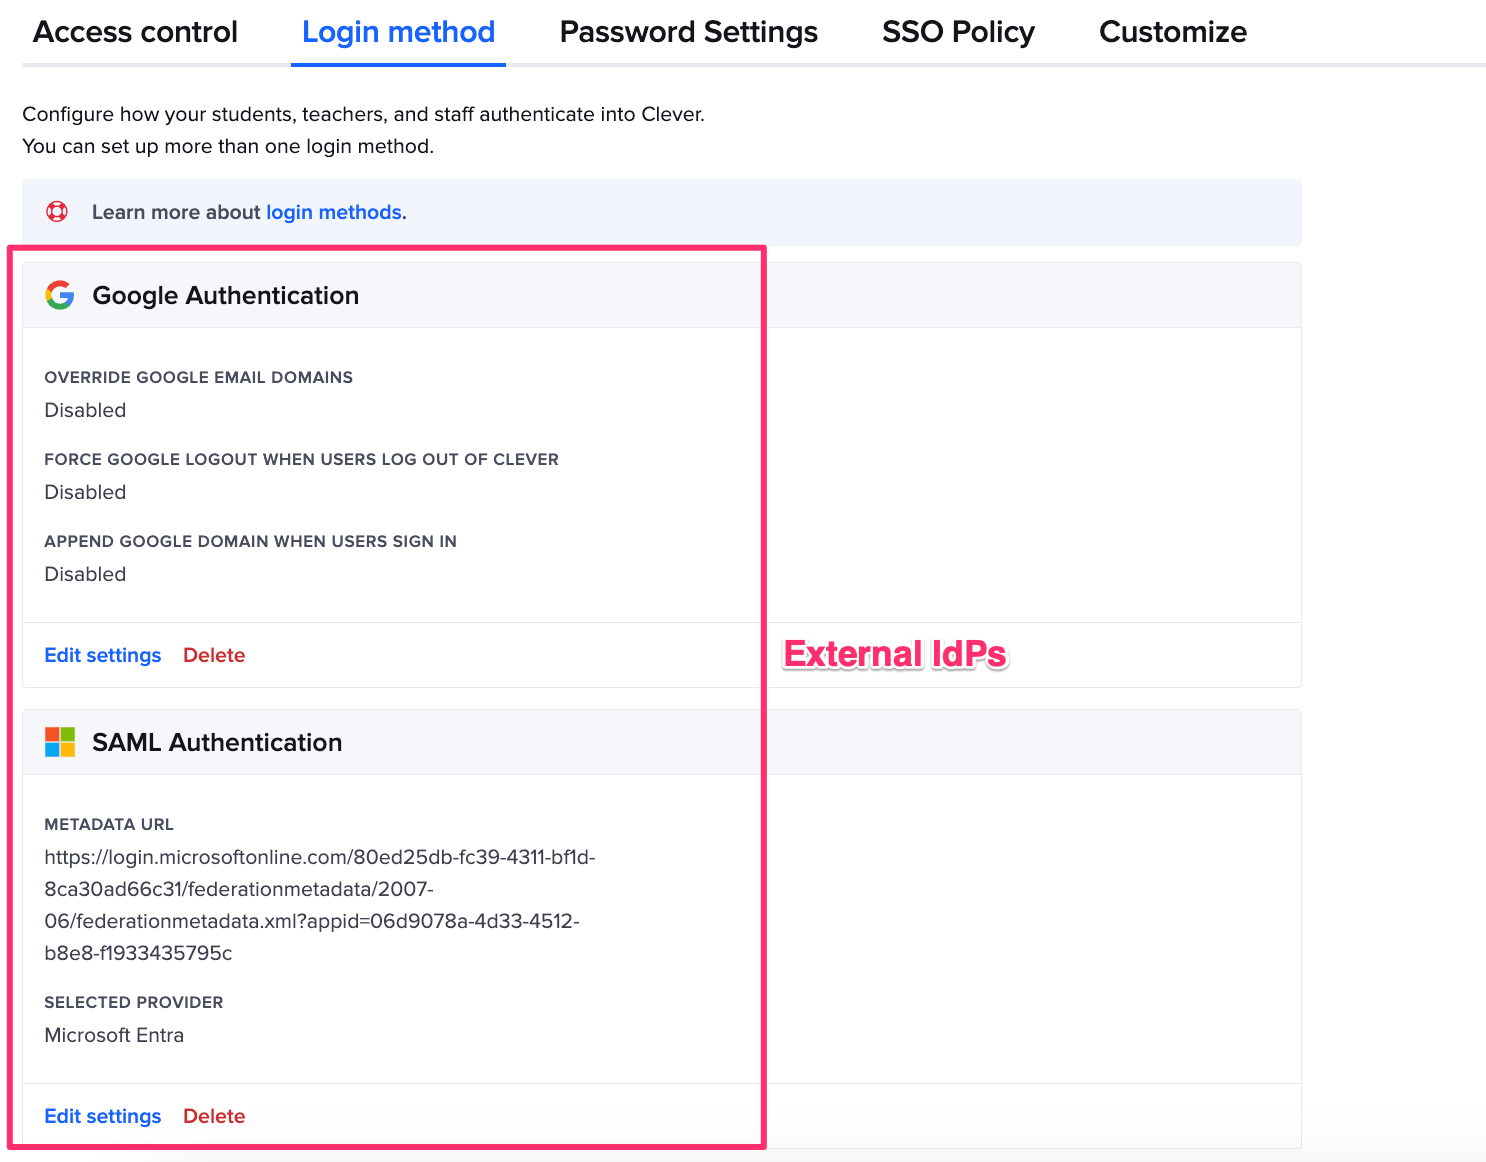
Task: Click the Microsoft logo beside SAML Authentication
Action: click(60, 742)
